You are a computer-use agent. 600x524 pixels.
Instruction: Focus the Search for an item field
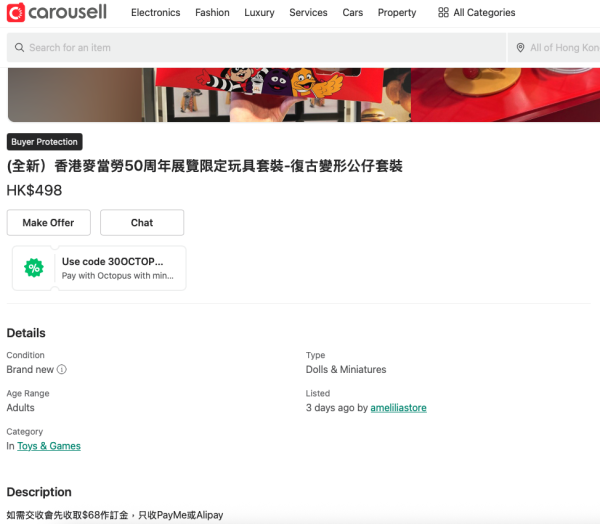tap(260, 48)
